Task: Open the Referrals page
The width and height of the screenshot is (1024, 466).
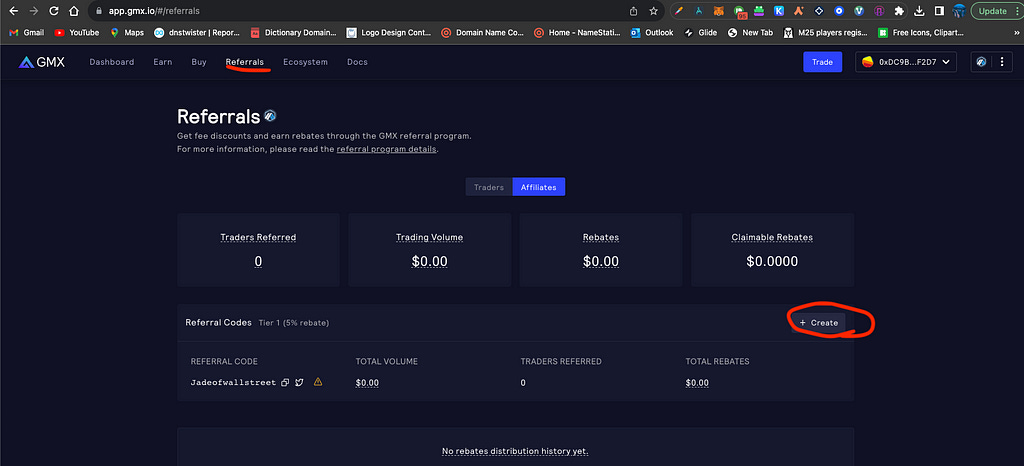Action: click(x=245, y=62)
